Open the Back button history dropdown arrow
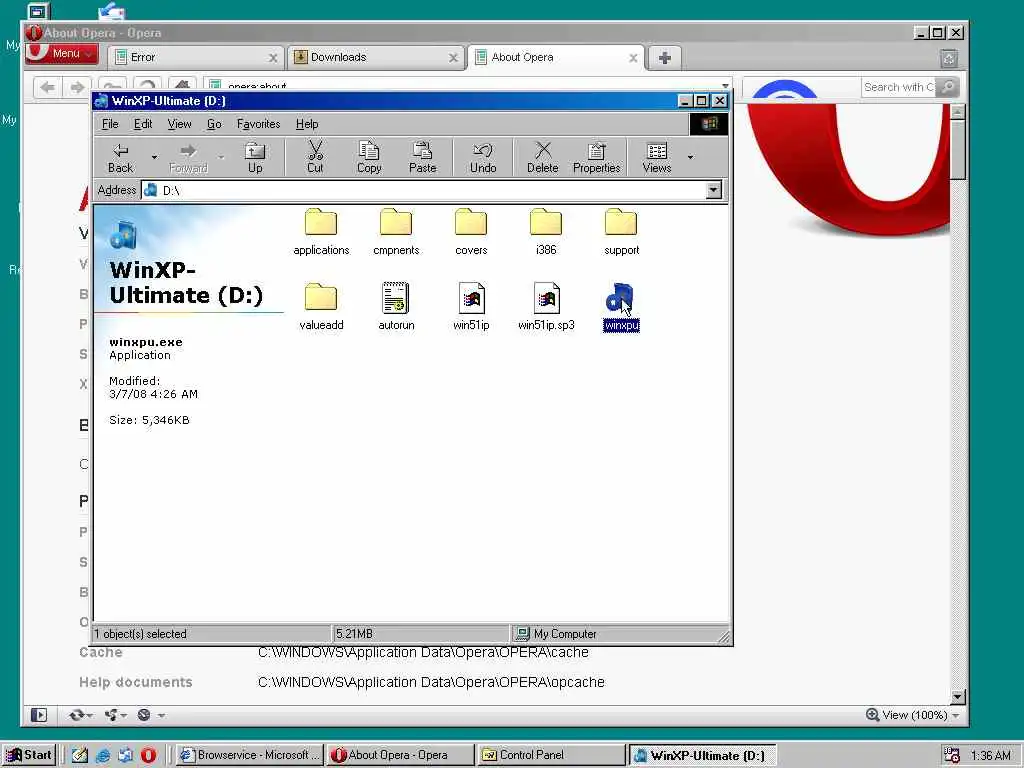Image resolution: width=1024 pixels, height=768 pixels. [x=154, y=157]
